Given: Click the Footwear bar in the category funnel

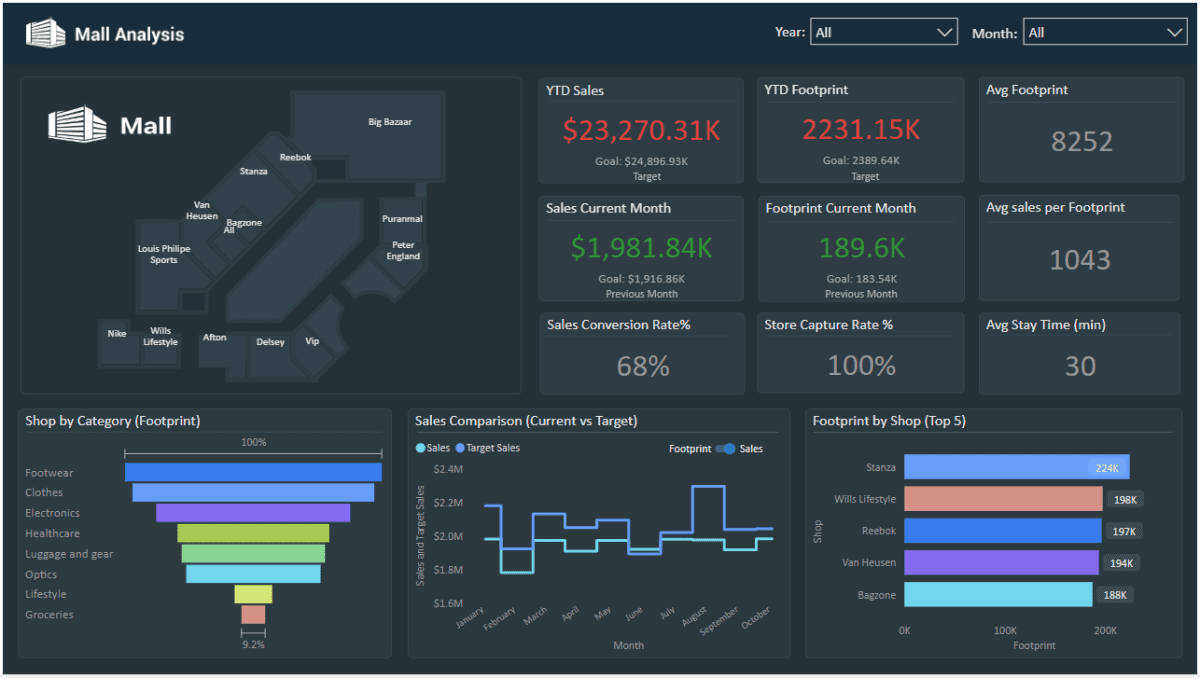Looking at the screenshot, I should tap(252, 471).
